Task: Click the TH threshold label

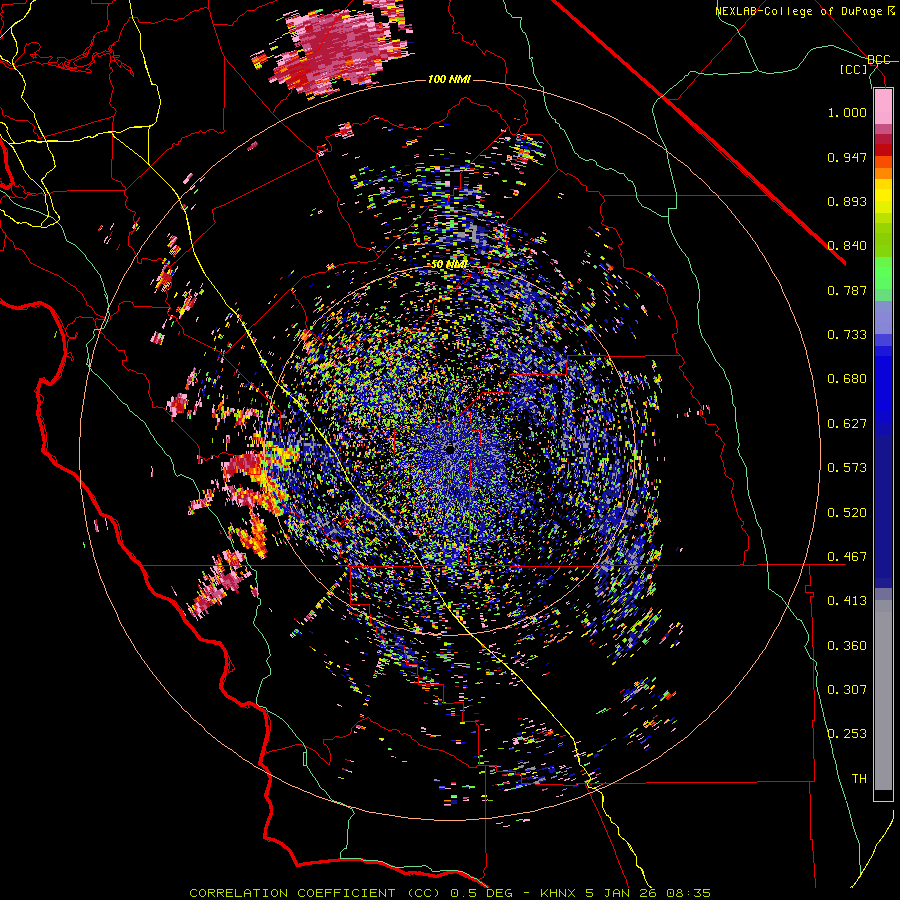Action: [859, 779]
